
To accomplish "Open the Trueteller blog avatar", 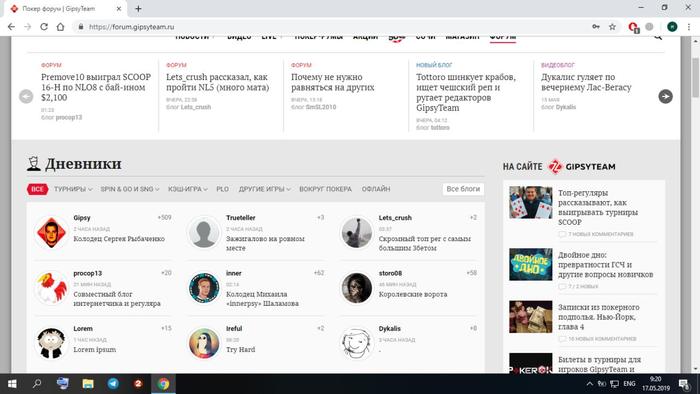I will tap(204, 232).
